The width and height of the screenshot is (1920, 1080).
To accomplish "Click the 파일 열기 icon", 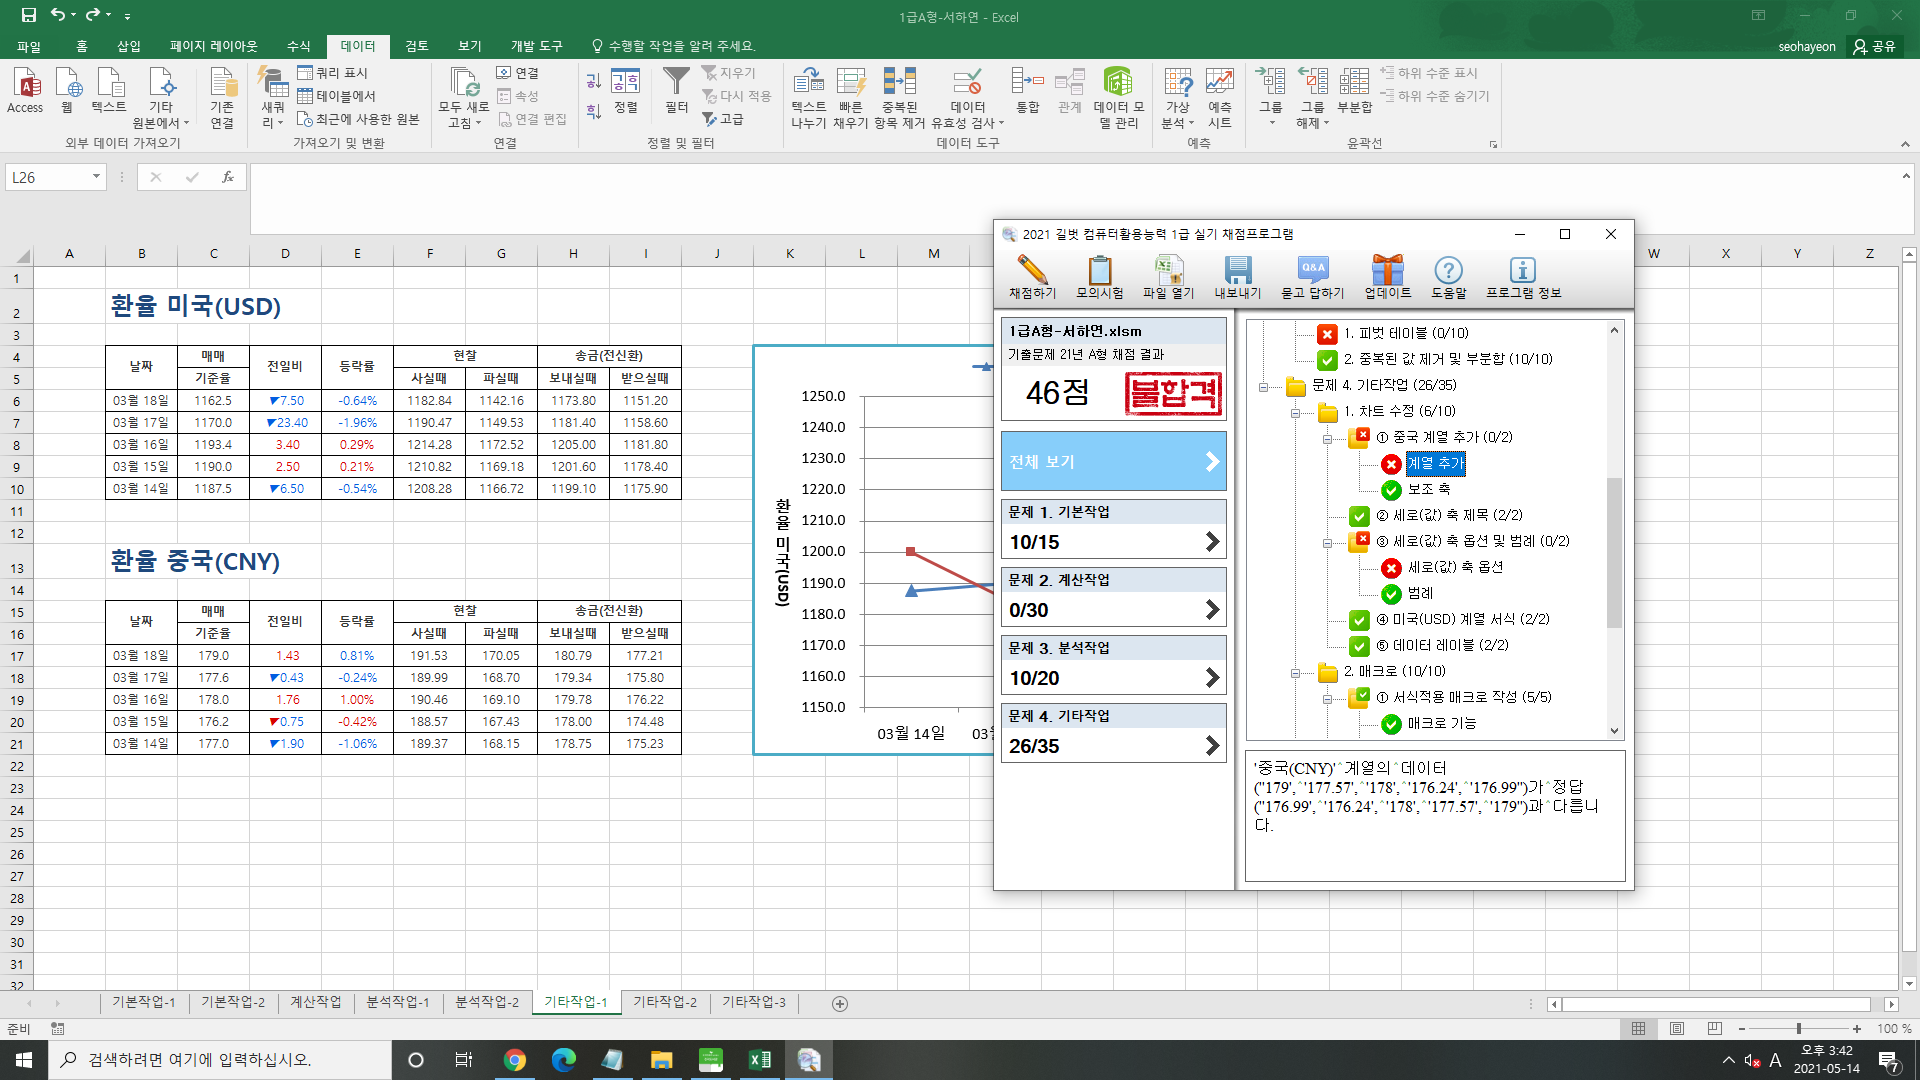I will [x=1168, y=270].
